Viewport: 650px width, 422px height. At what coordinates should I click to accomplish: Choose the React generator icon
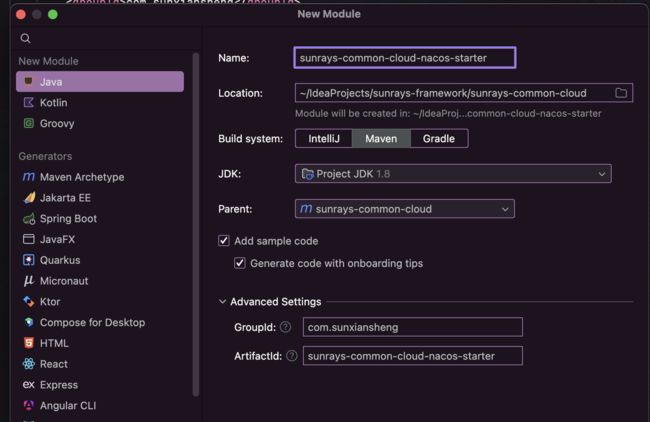tap(29, 364)
